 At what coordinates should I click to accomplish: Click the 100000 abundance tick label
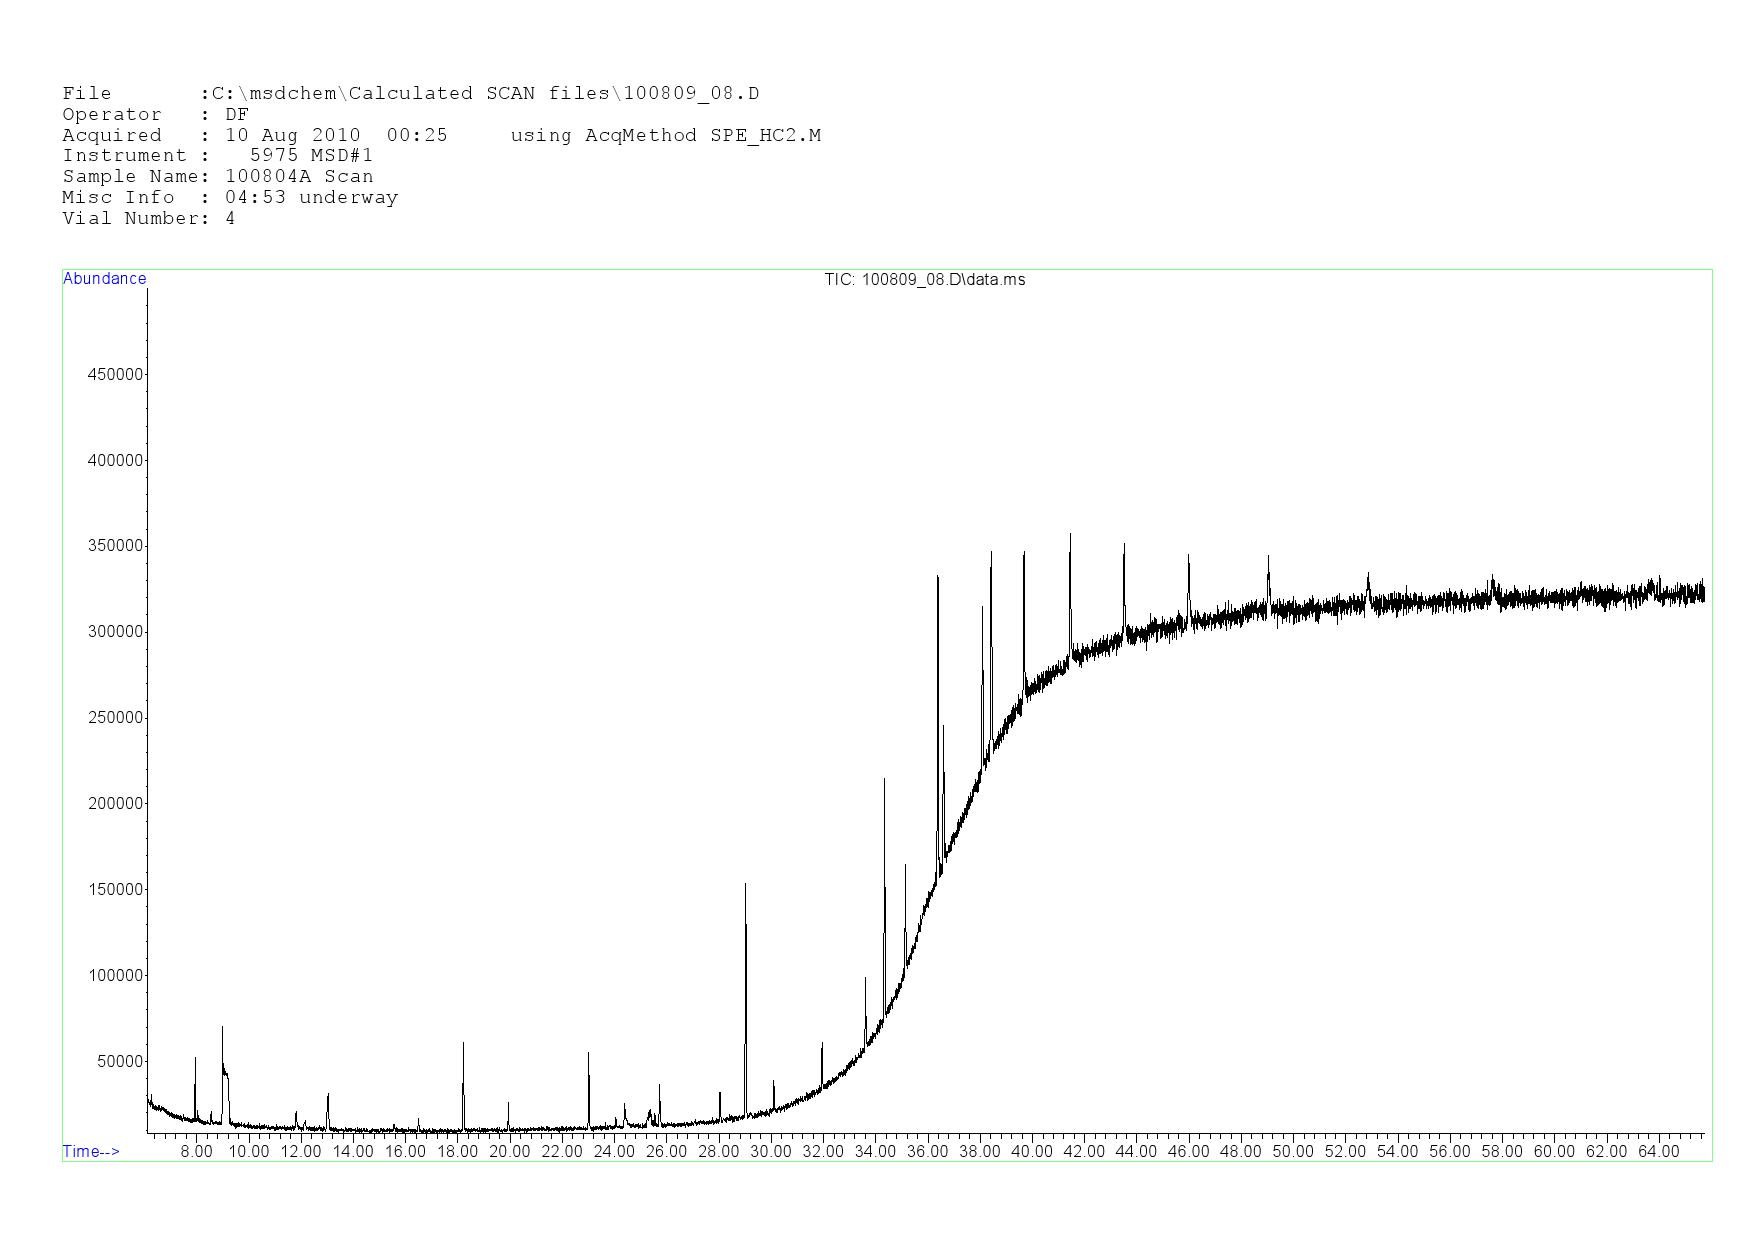pyautogui.click(x=116, y=976)
